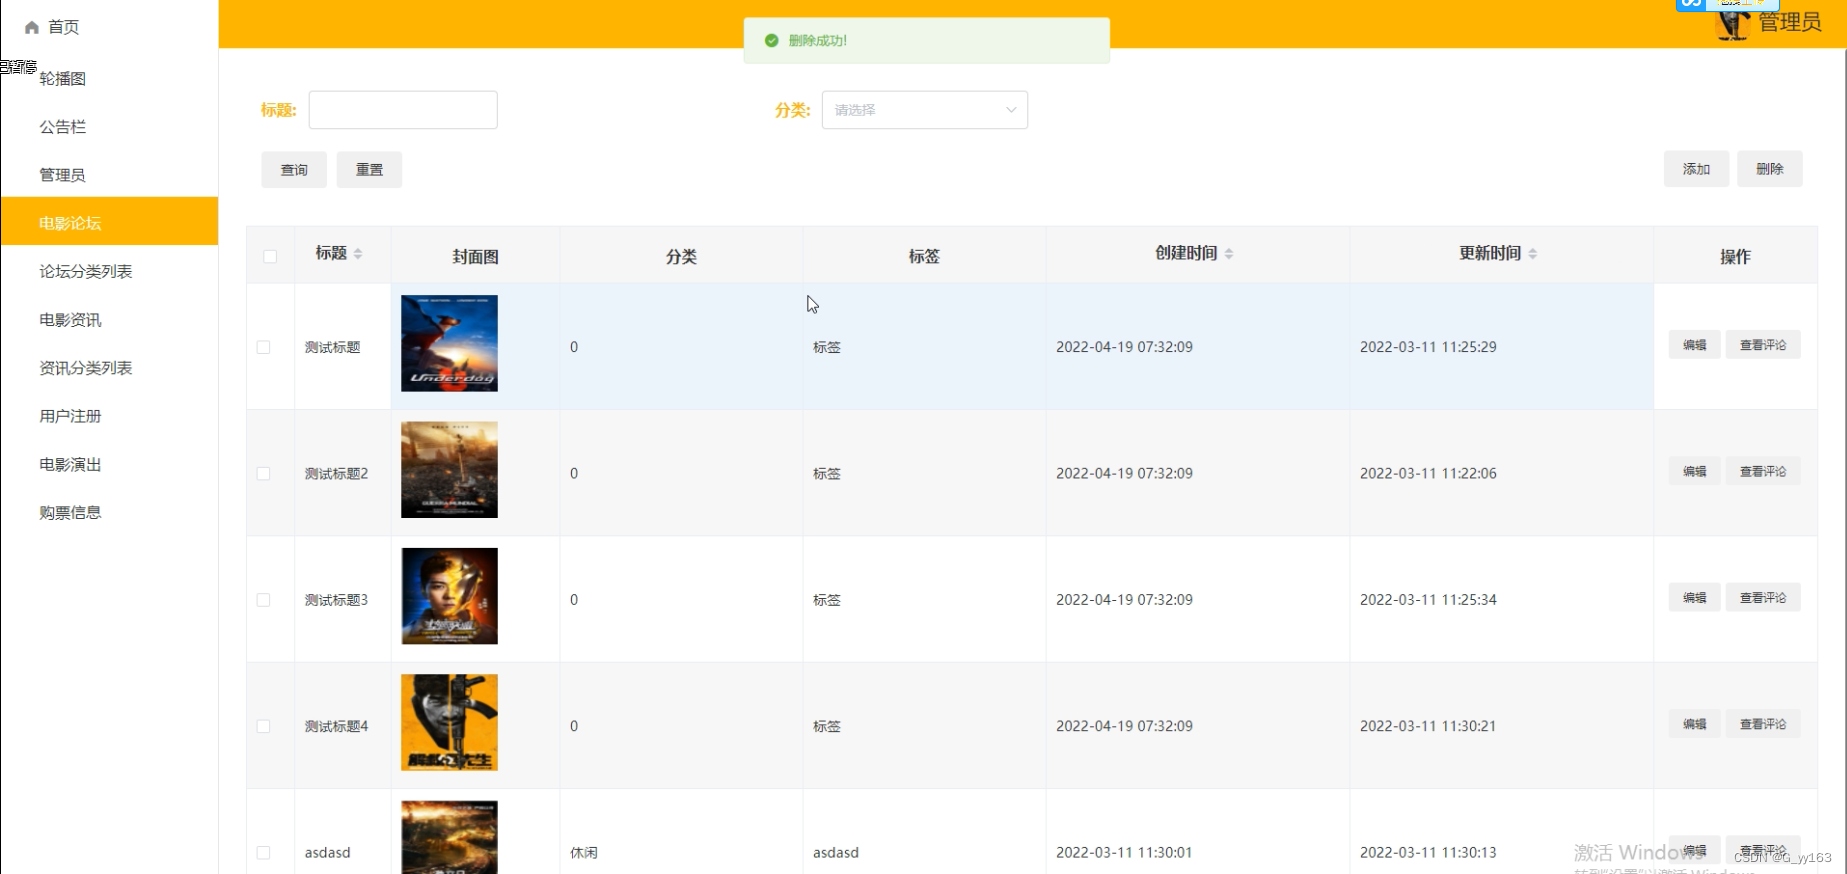The width and height of the screenshot is (1847, 874).
Task: Click 查看评论 for row 测试标题4
Action: [1763, 724]
